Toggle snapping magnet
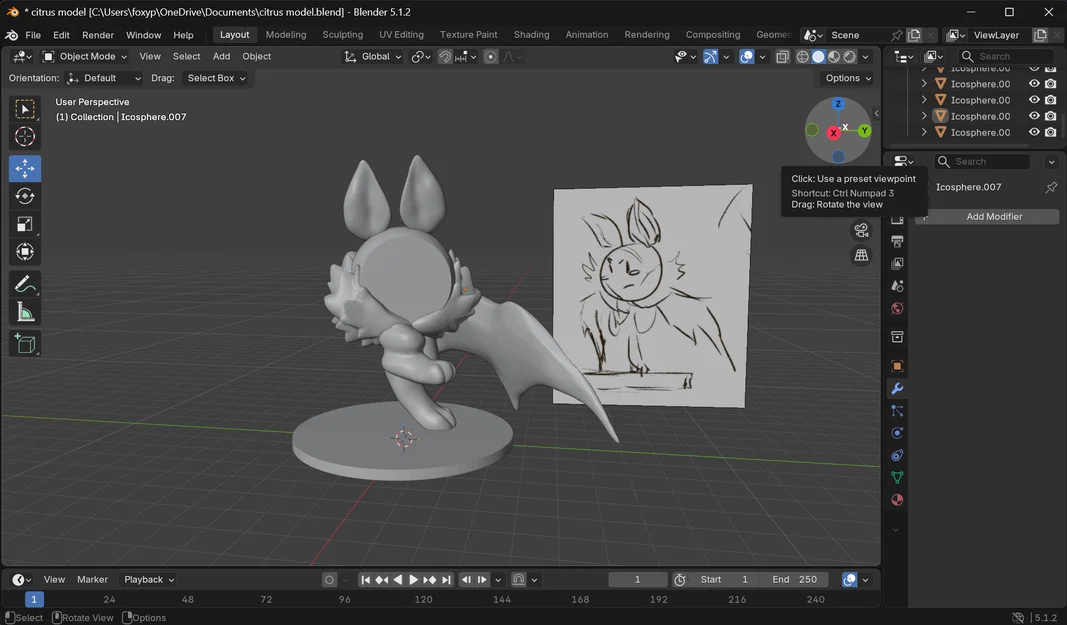The image size is (1067, 625). click(x=445, y=57)
